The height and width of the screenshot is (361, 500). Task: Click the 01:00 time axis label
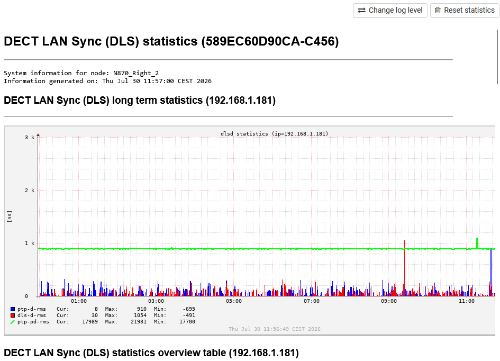[78, 301]
